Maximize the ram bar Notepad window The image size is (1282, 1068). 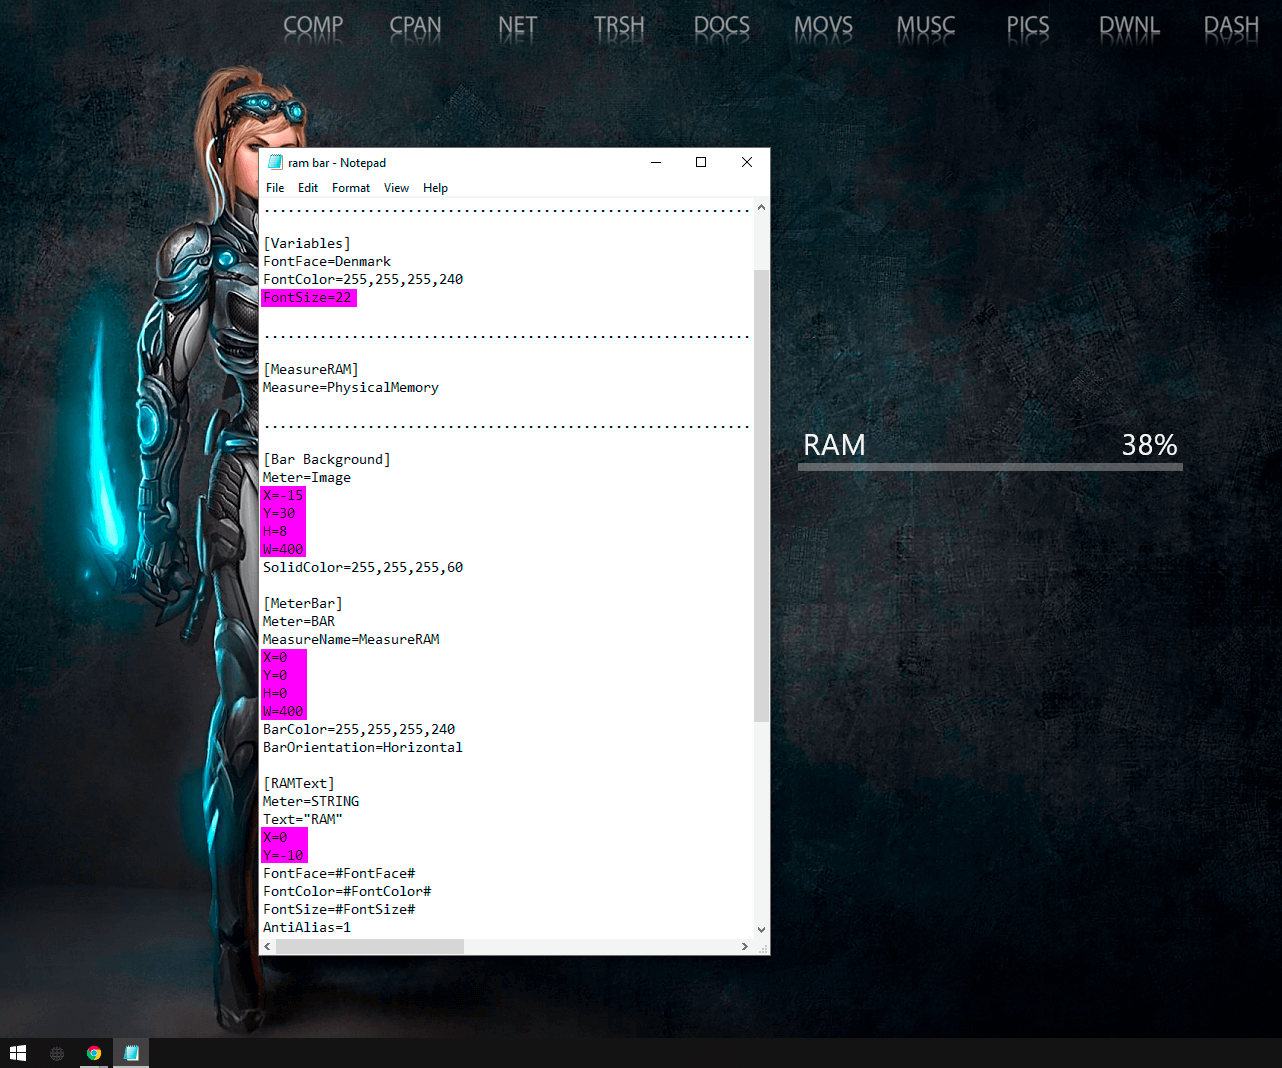point(701,162)
